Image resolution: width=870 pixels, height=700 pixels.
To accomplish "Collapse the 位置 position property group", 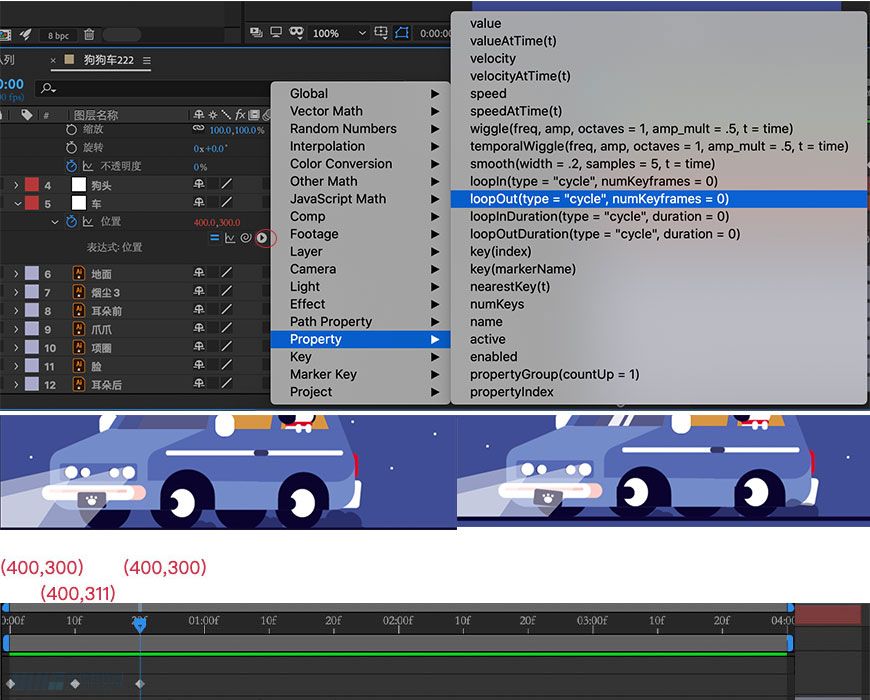I will 54,222.
